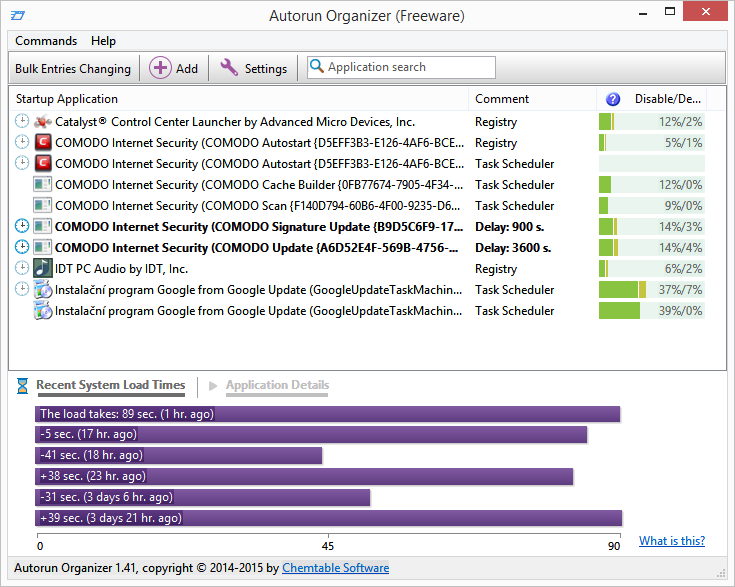Click 'Delay: 900 s.' comment cell
The image size is (735, 587).
pyautogui.click(x=510, y=227)
